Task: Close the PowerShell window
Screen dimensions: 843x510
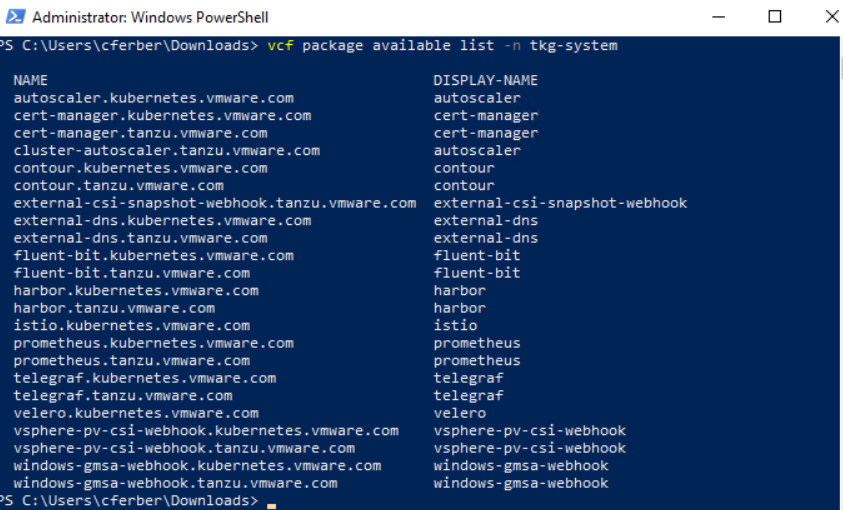Action: click(830, 17)
